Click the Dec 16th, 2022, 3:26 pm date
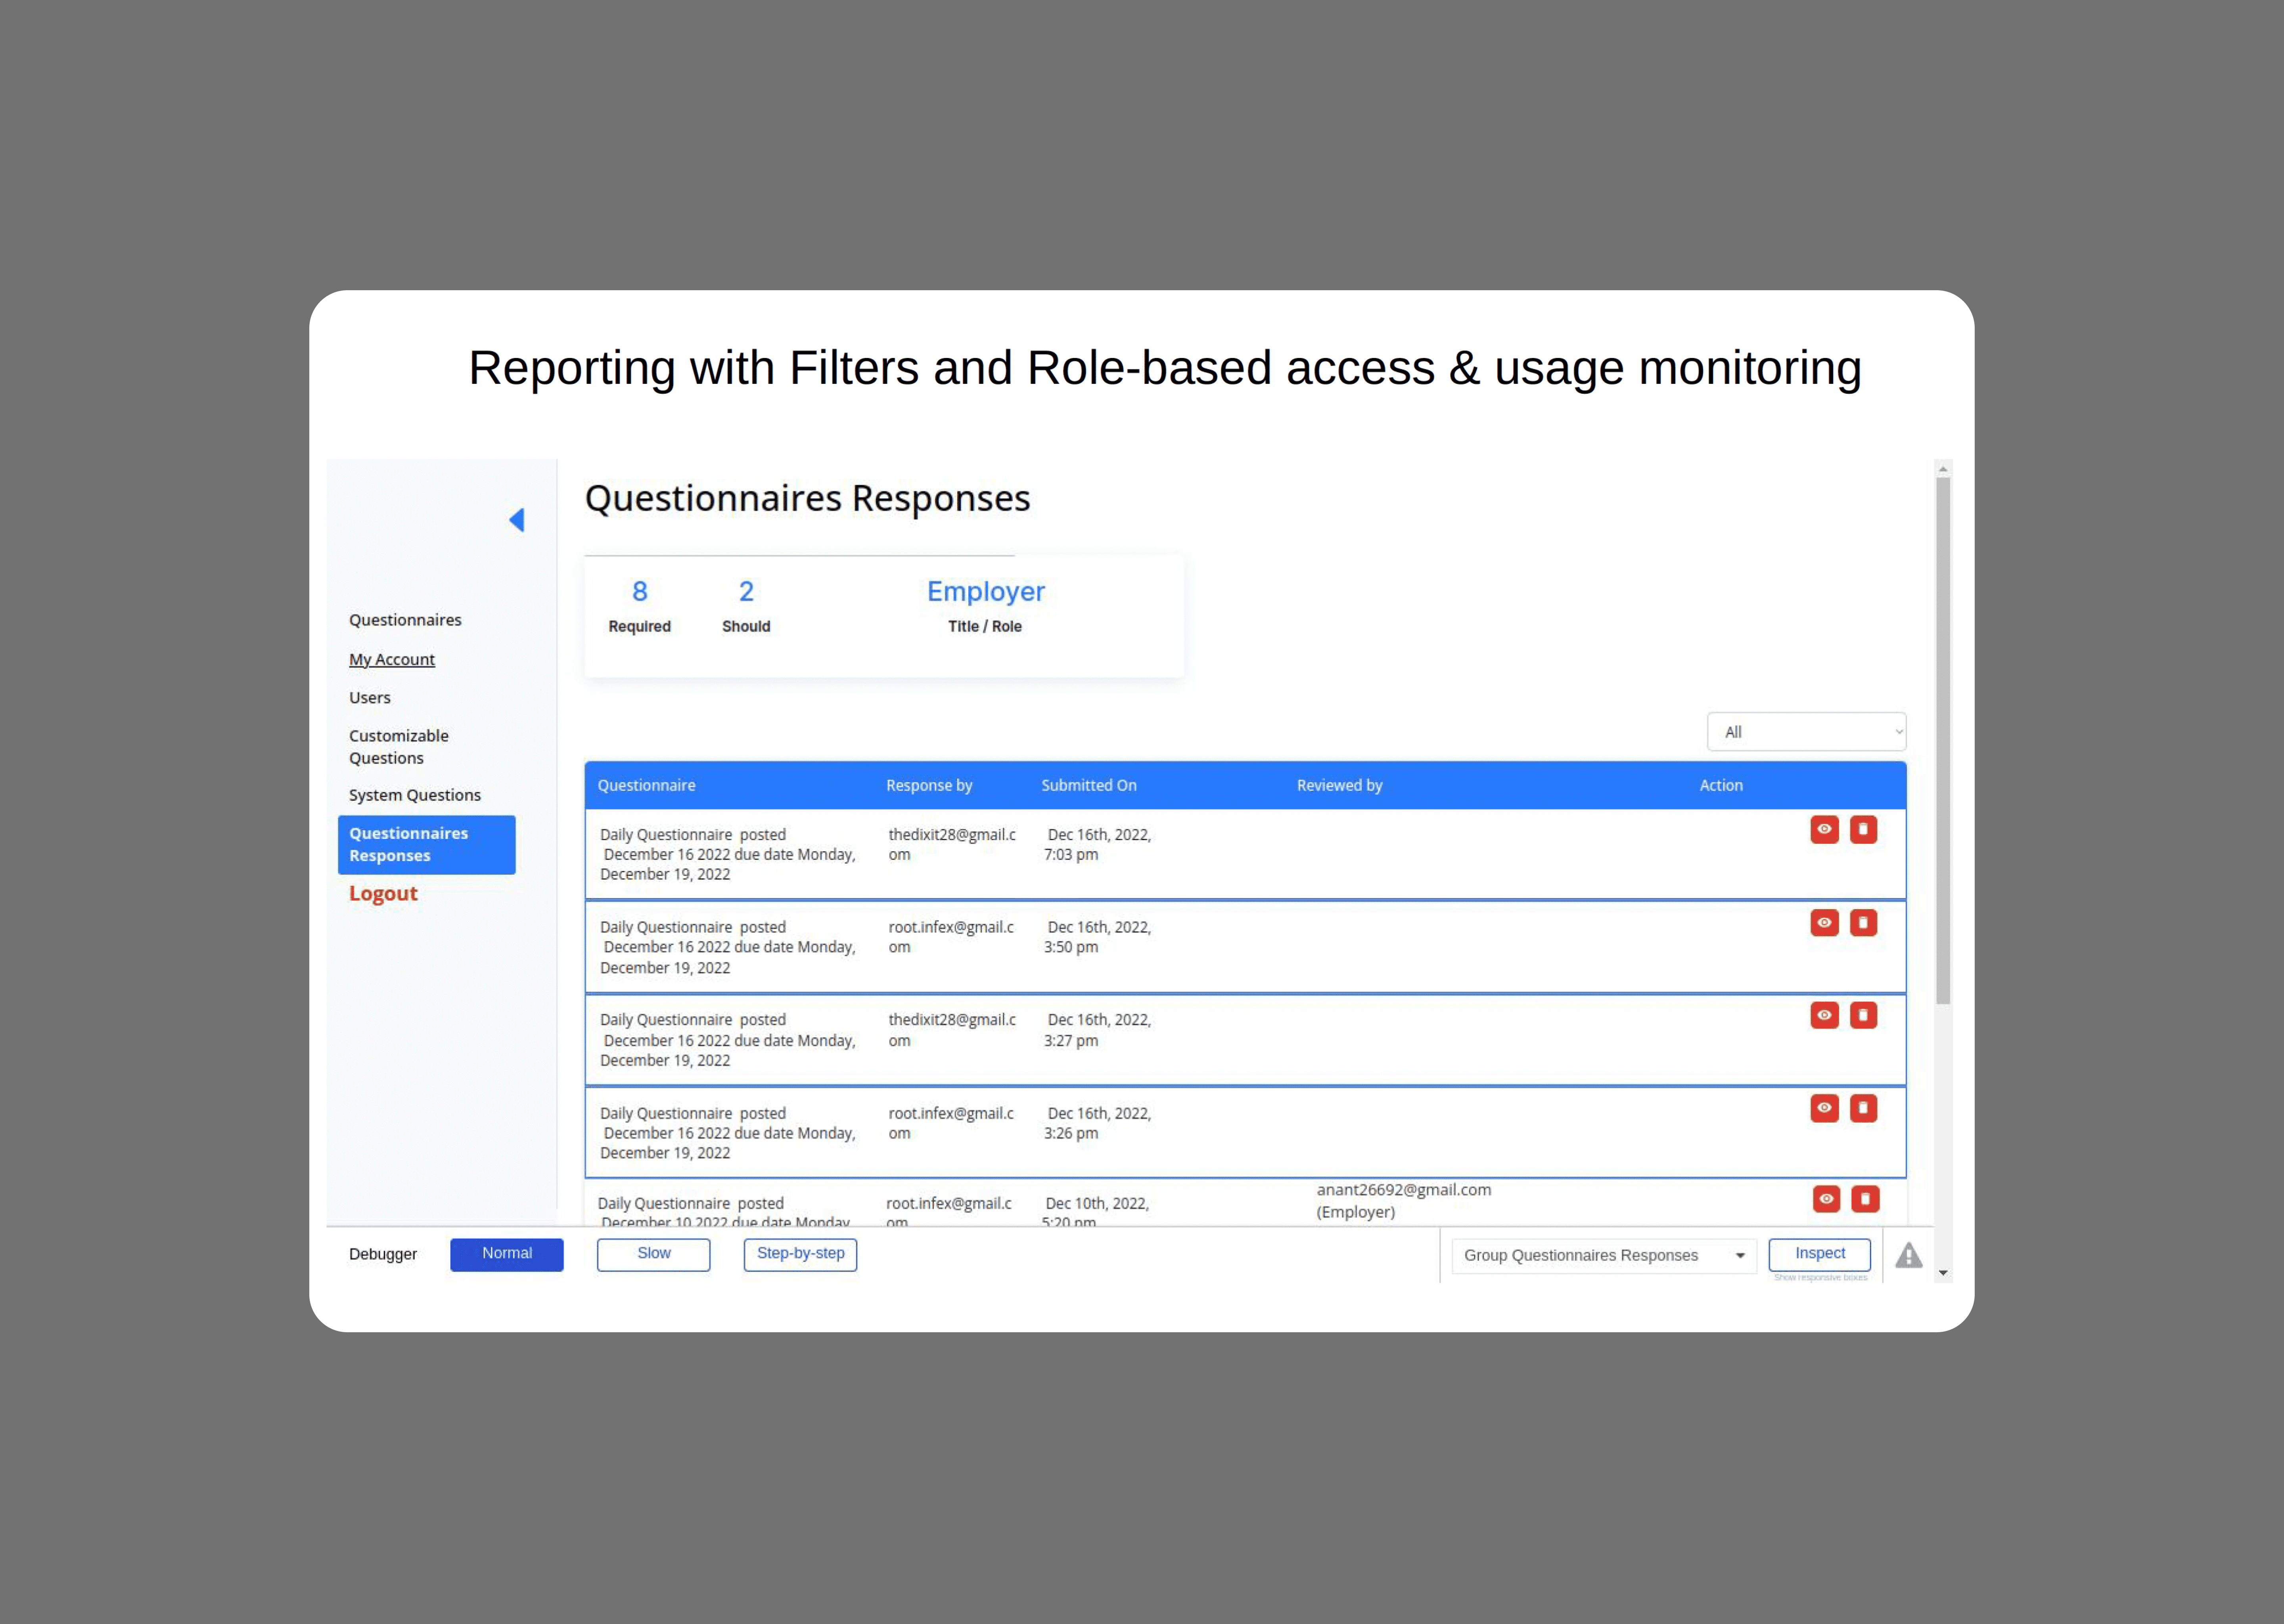Viewport: 2284px width, 1624px height. click(1098, 1123)
